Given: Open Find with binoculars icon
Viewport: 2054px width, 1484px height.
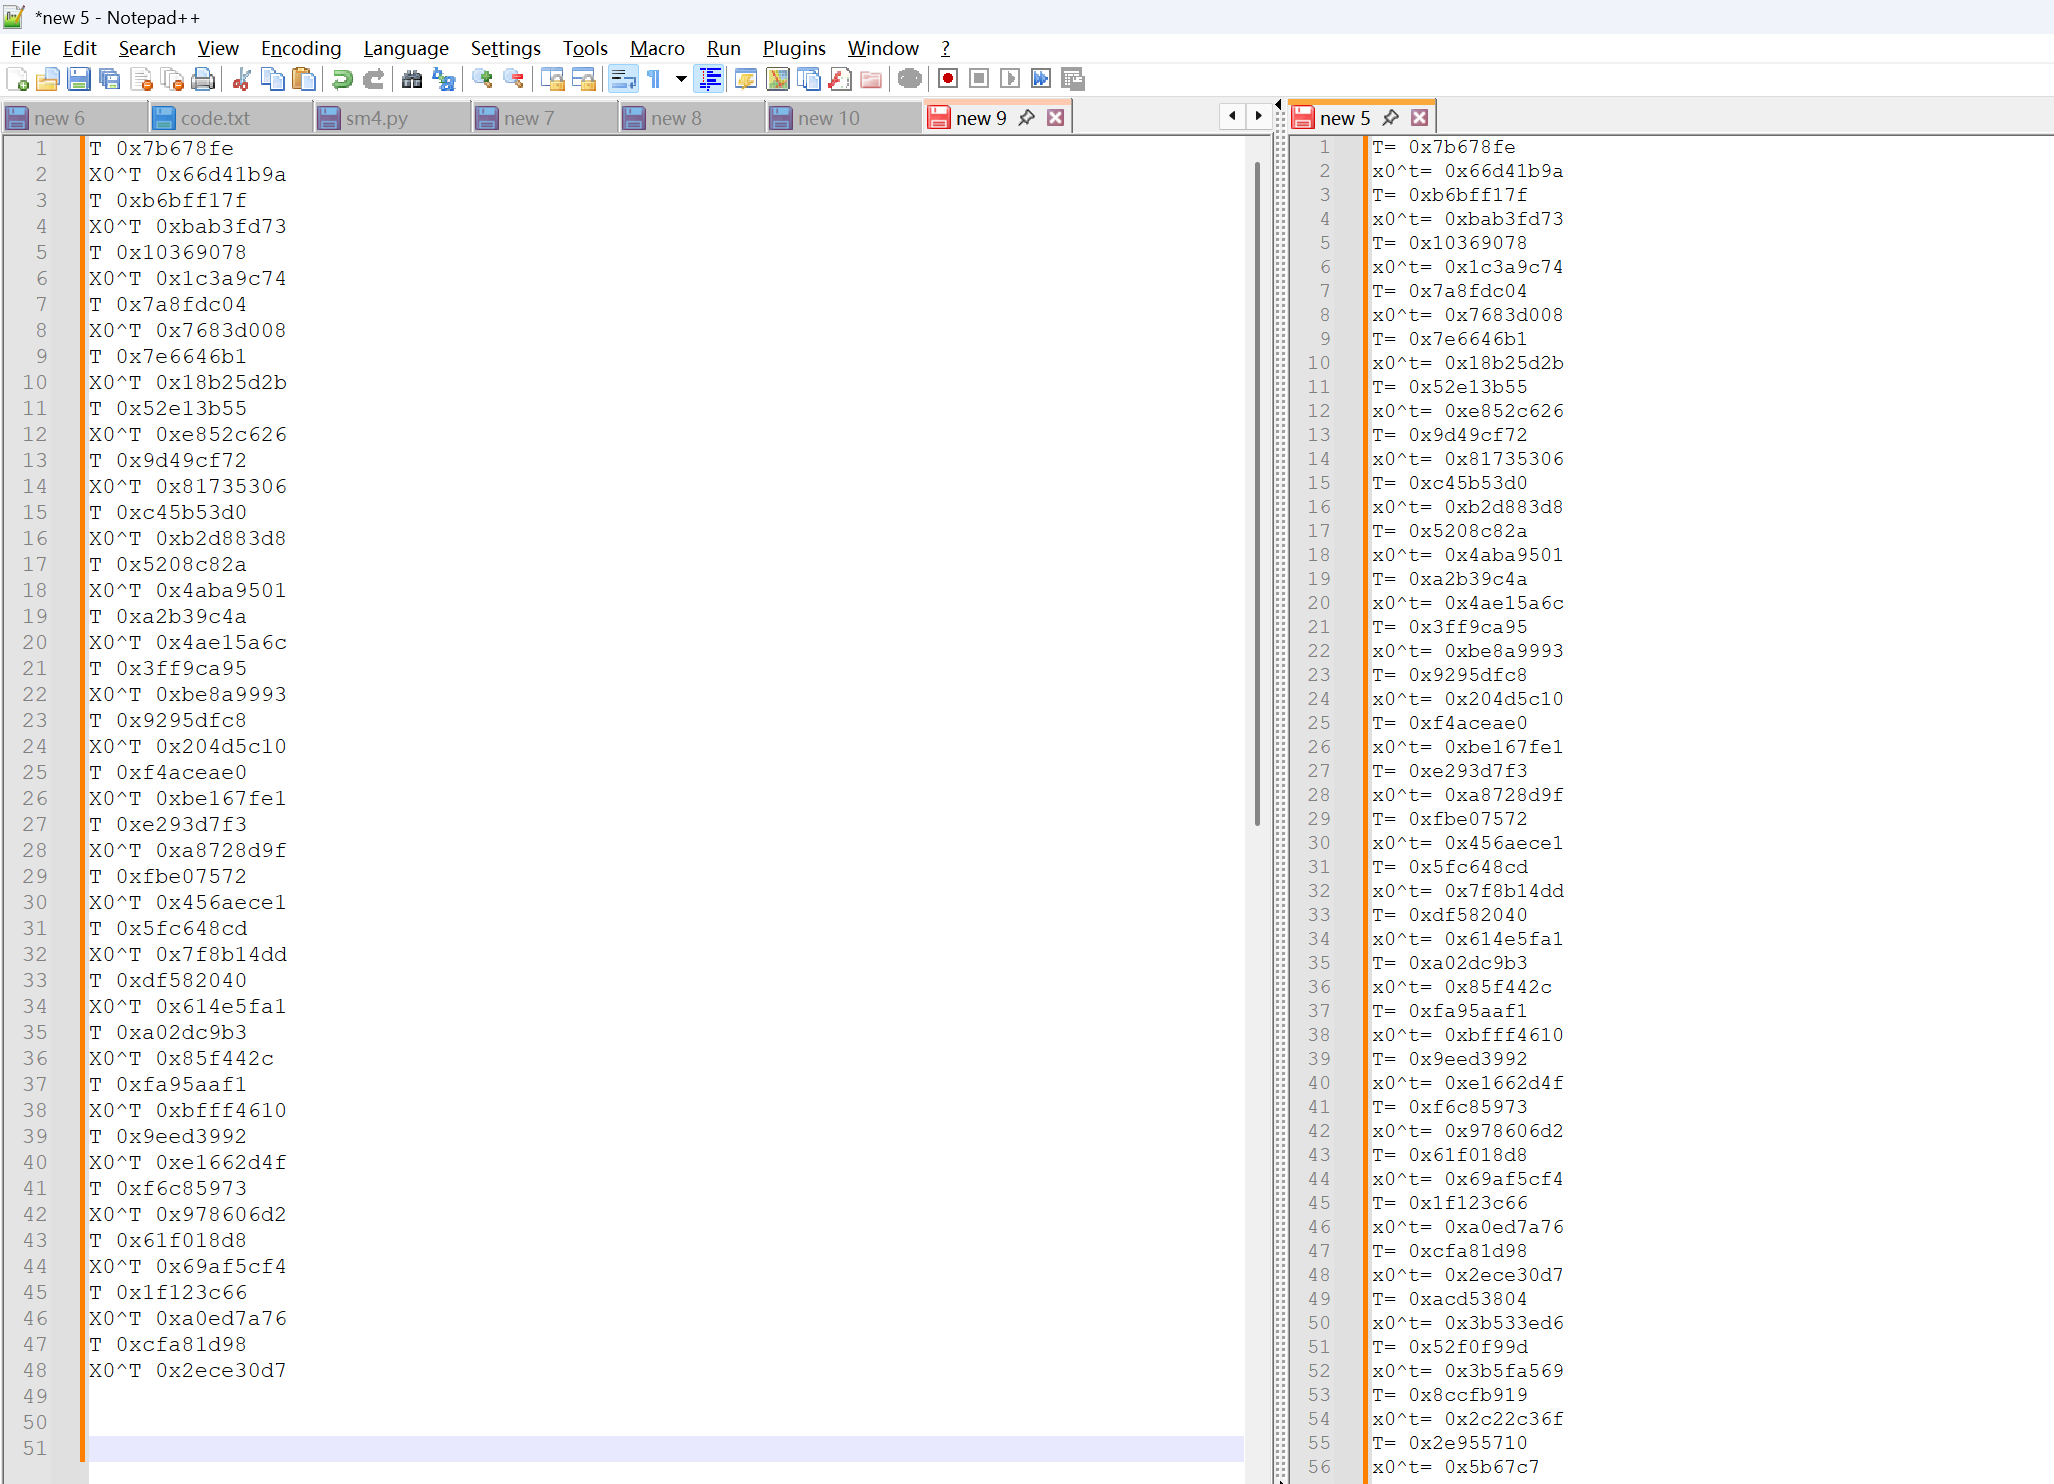Looking at the screenshot, I should point(412,79).
